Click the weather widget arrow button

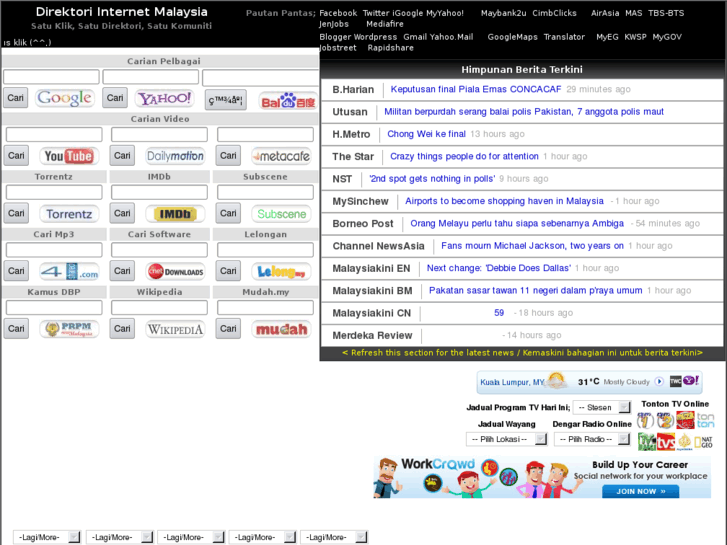(x=659, y=381)
